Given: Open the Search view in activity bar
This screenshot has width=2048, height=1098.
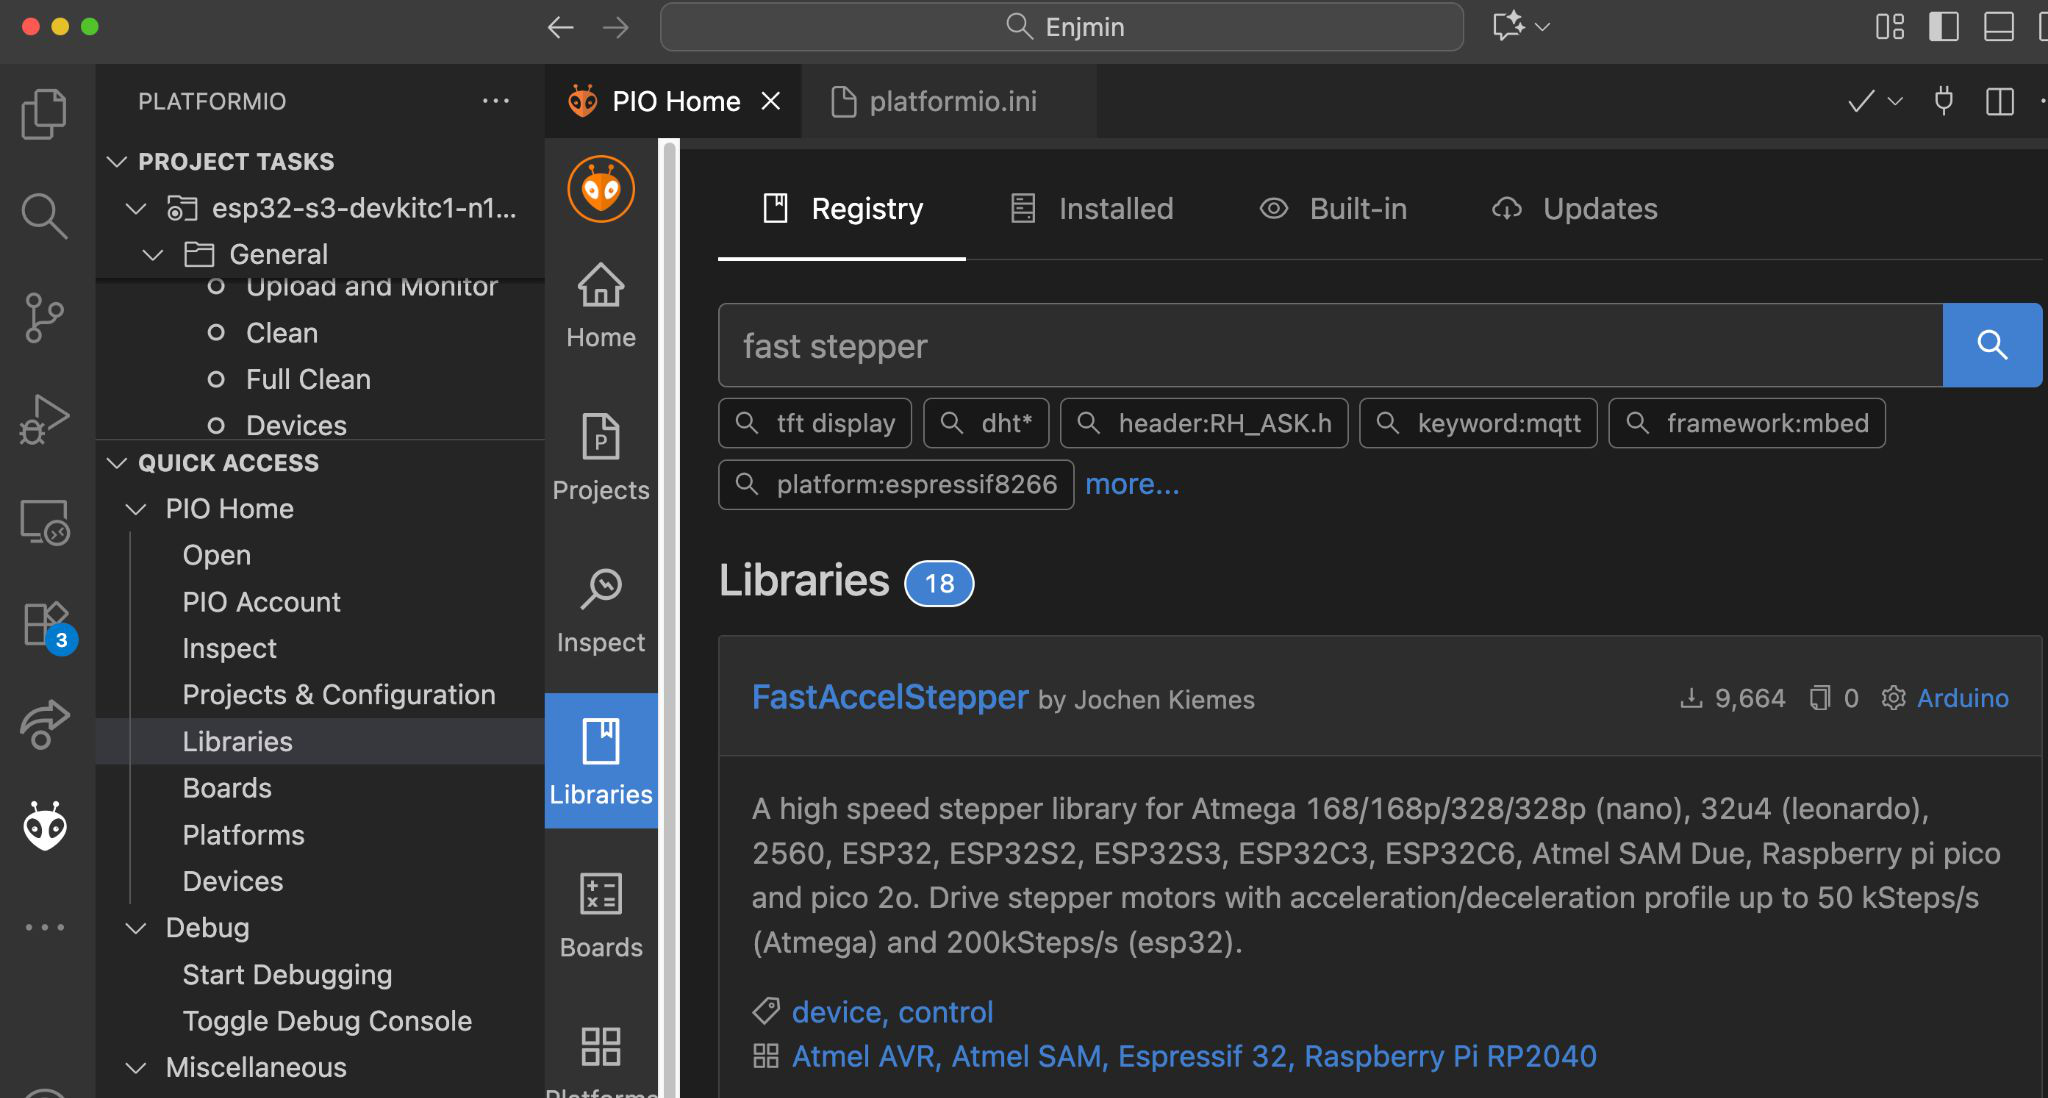Looking at the screenshot, I should pyautogui.click(x=44, y=215).
